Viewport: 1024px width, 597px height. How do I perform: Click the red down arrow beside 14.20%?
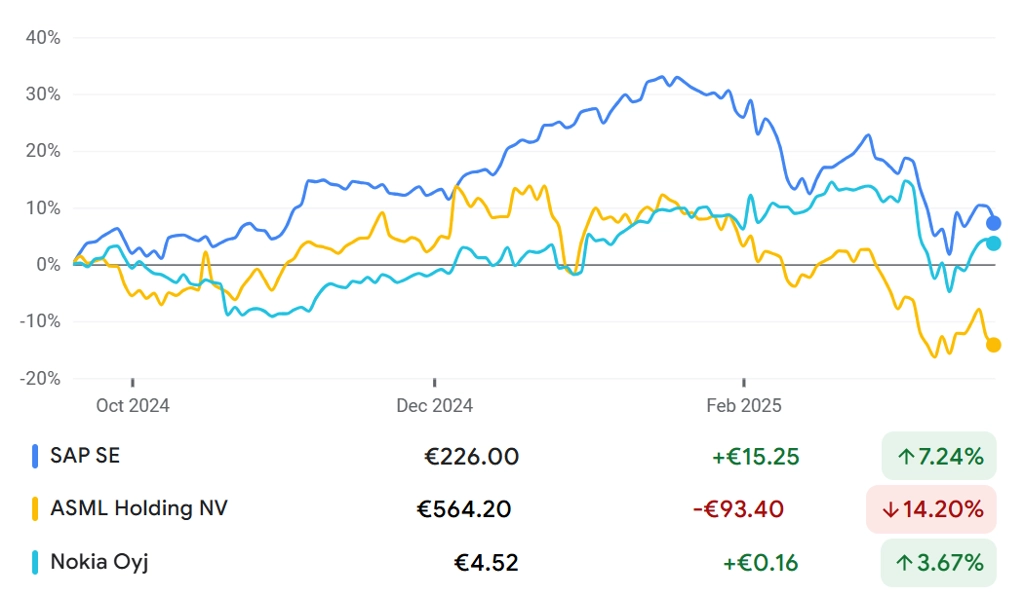tap(891, 509)
